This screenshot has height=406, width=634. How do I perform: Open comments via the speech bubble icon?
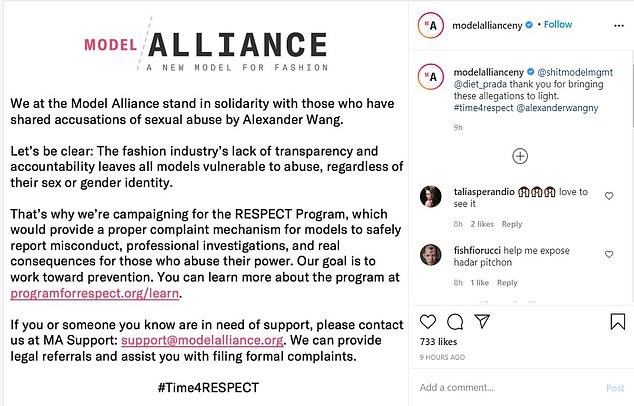point(456,323)
